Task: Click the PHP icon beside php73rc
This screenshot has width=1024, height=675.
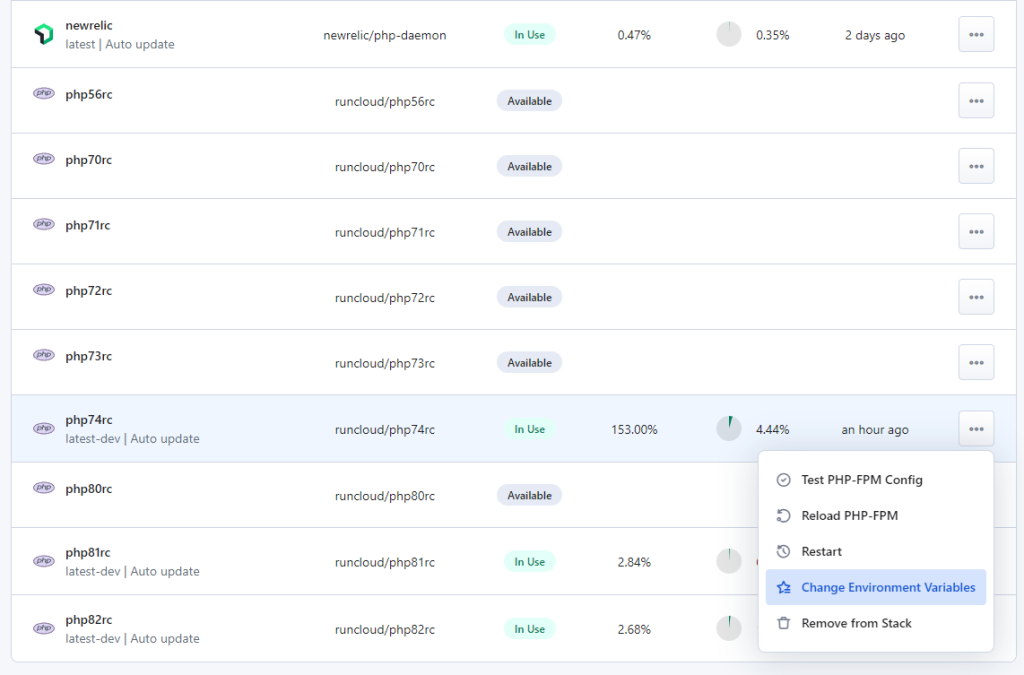Action: 44,354
